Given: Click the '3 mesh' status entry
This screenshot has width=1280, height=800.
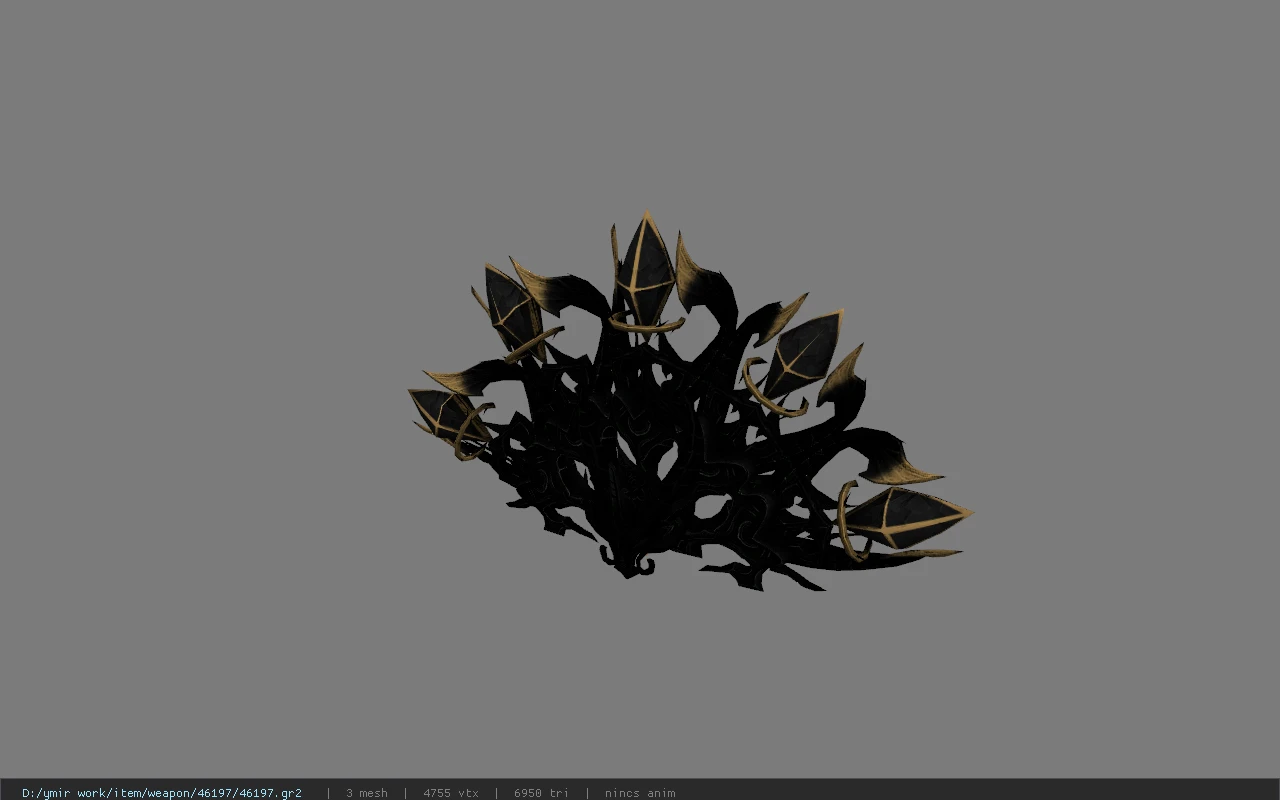Looking at the screenshot, I should tap(367, 793).
